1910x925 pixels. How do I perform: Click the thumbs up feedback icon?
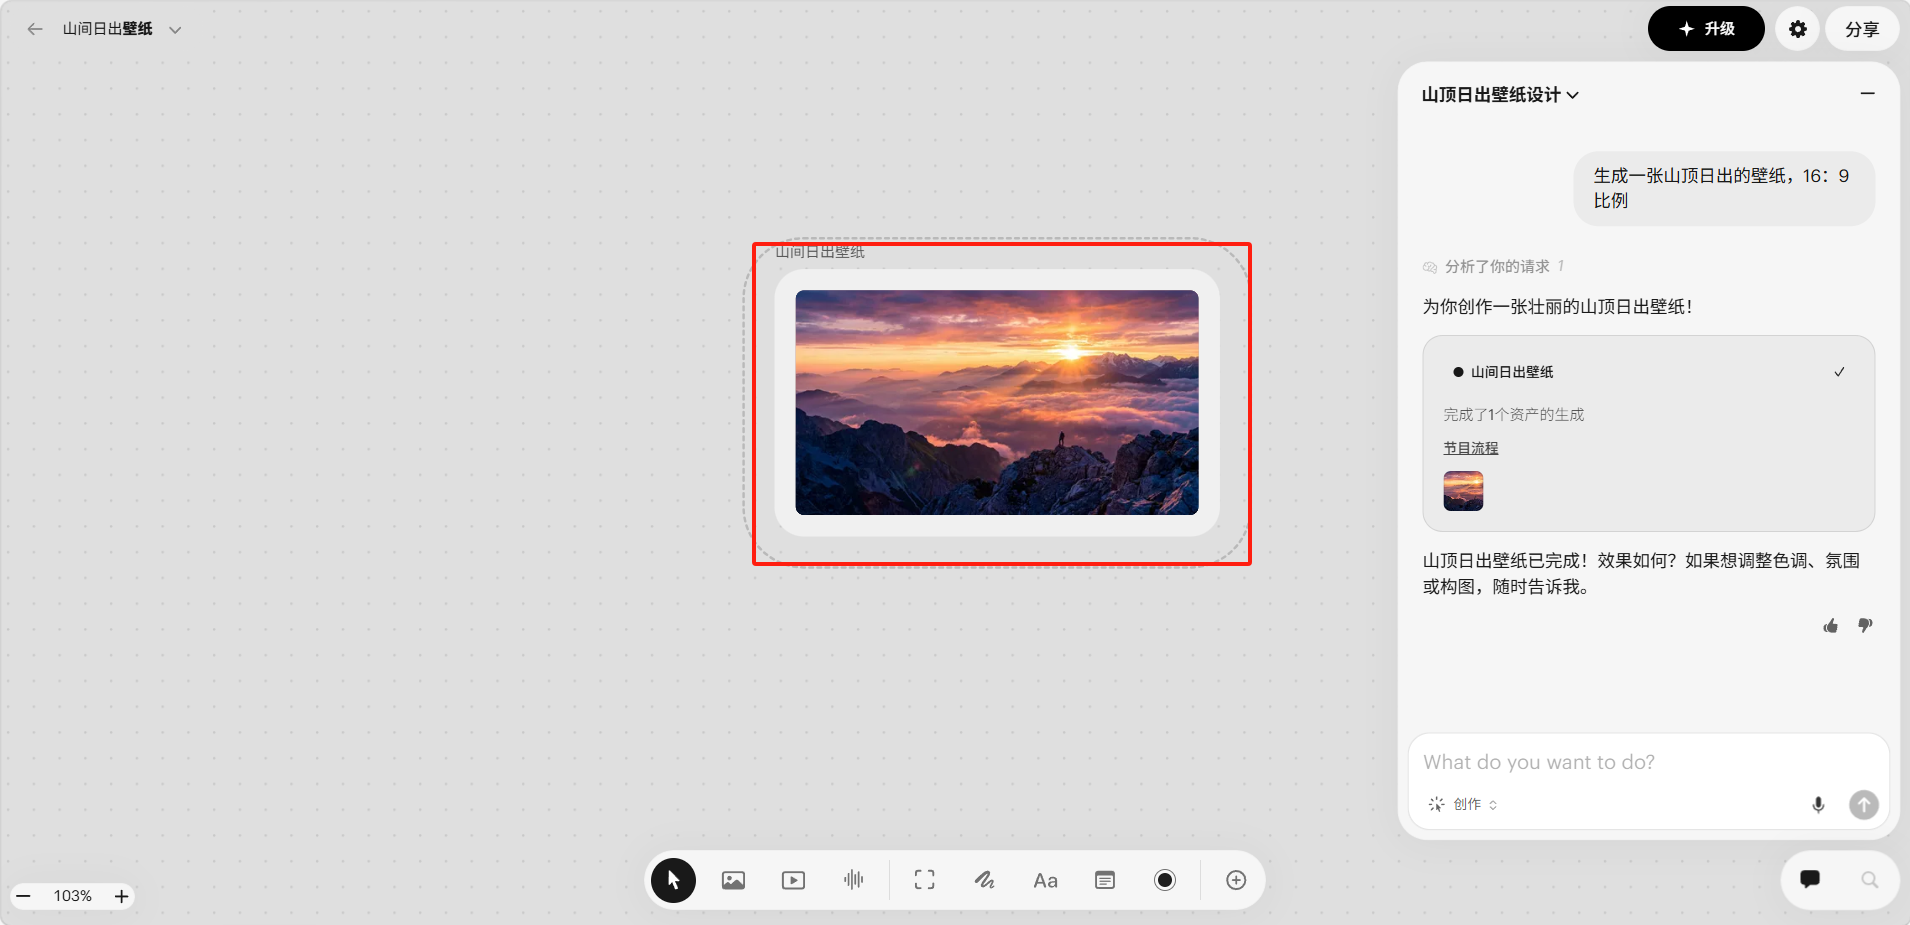click(1830, 626)
